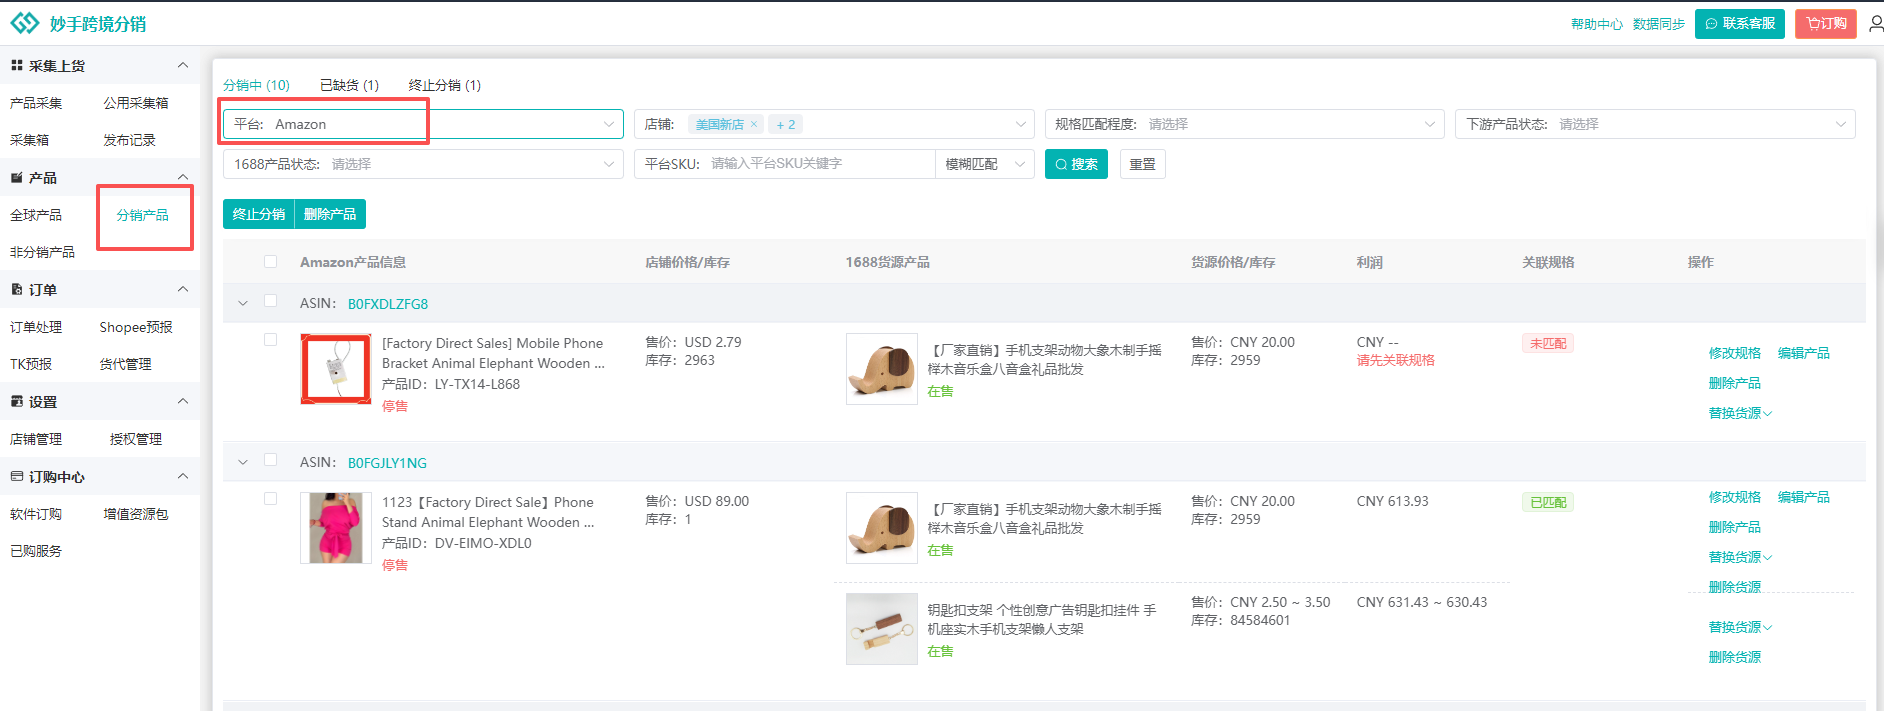Collapse the 采集上货 sidebar section
The height and width of the screenshot is (711, 1884).
pos(183,66)
